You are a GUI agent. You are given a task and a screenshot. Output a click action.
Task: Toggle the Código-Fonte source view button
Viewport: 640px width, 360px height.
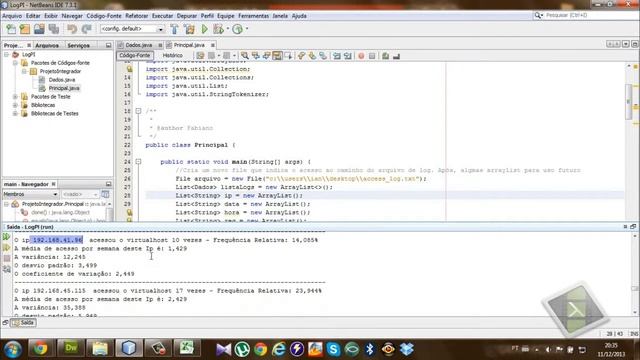[135, 56]
